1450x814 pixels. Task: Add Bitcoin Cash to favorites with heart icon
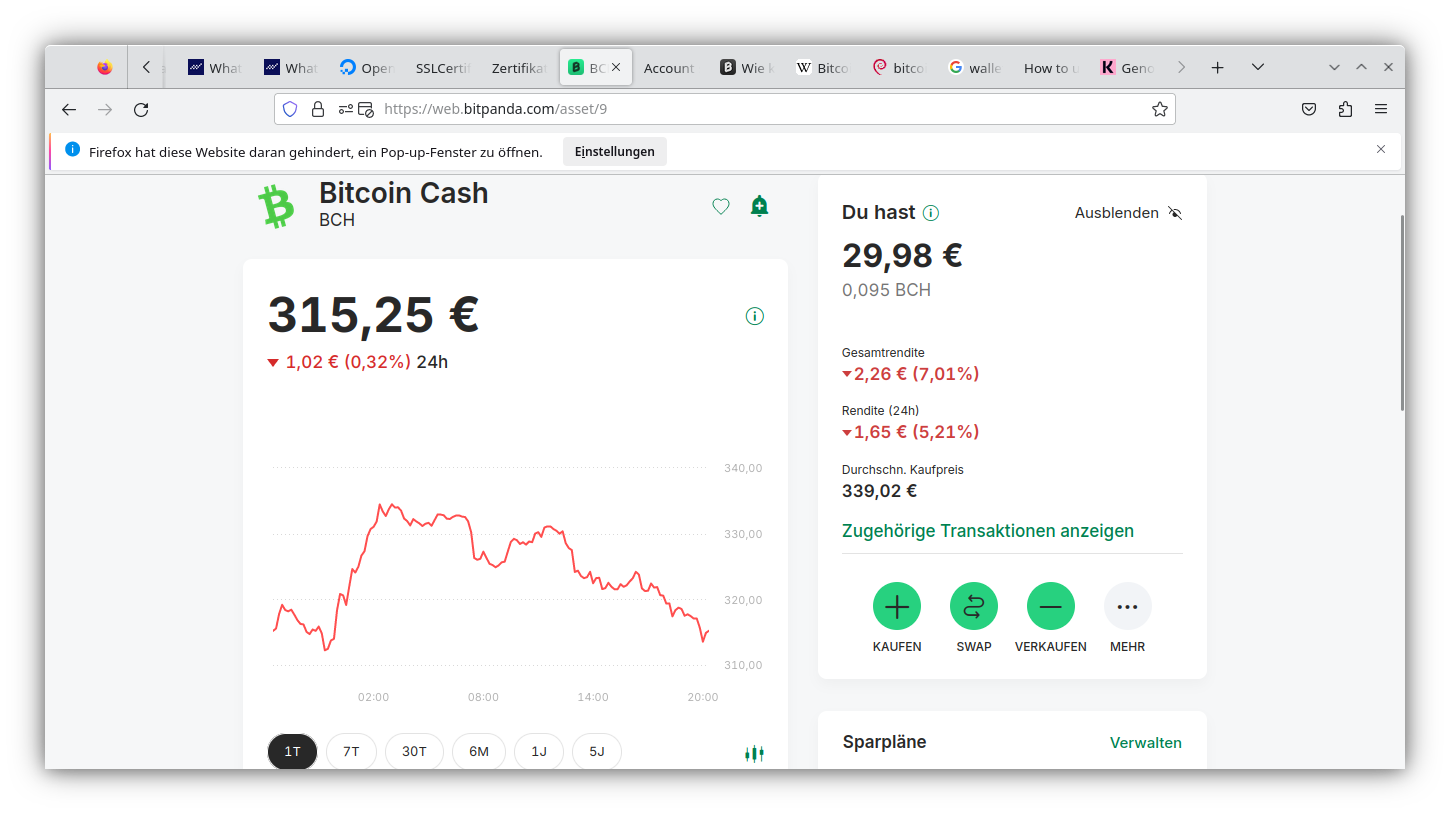(721, 207)
